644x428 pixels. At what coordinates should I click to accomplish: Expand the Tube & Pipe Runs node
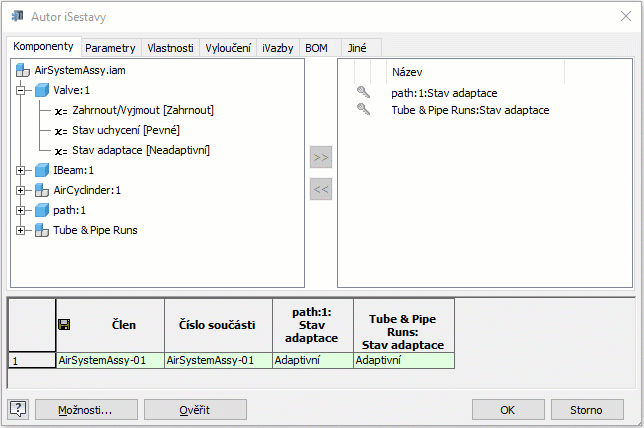click(21, 230)
